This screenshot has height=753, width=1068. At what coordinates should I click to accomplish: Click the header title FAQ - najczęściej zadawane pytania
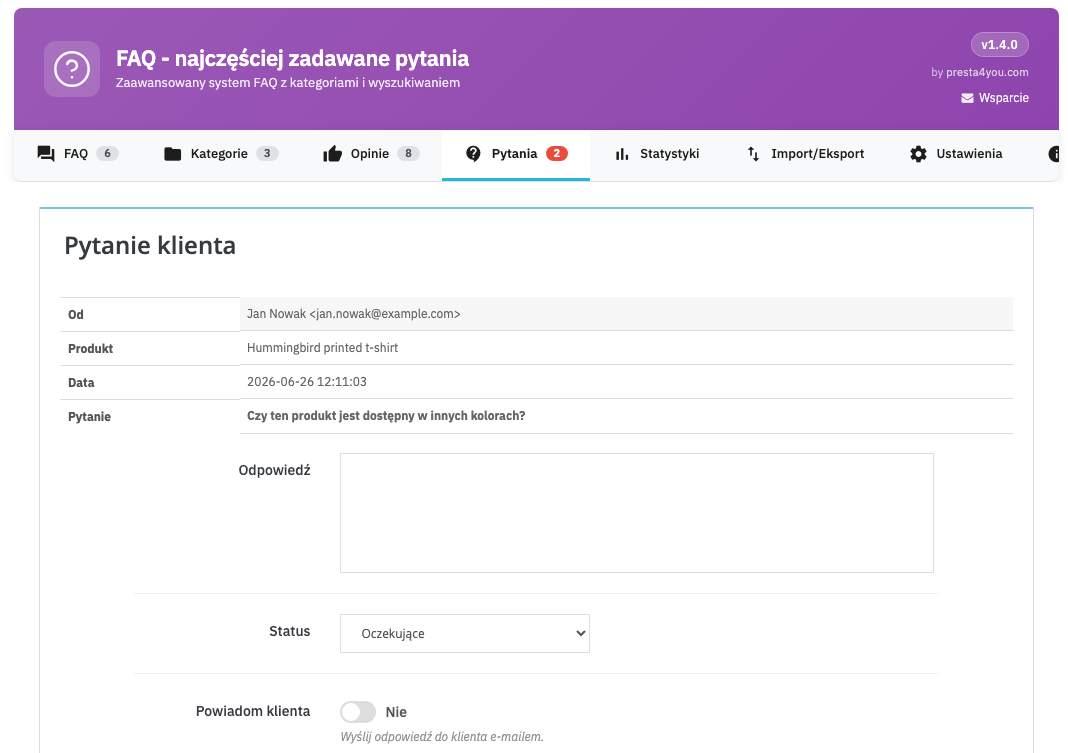[x=292, y=59]
